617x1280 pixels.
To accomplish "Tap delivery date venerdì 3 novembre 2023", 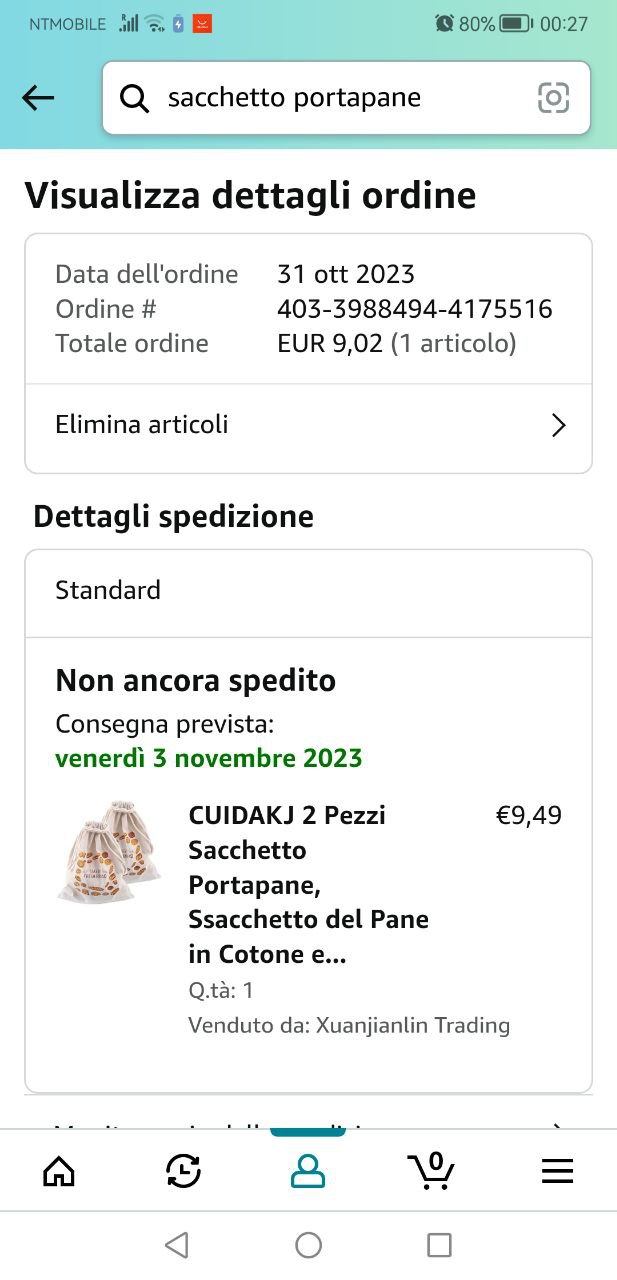I will [208, 758].
